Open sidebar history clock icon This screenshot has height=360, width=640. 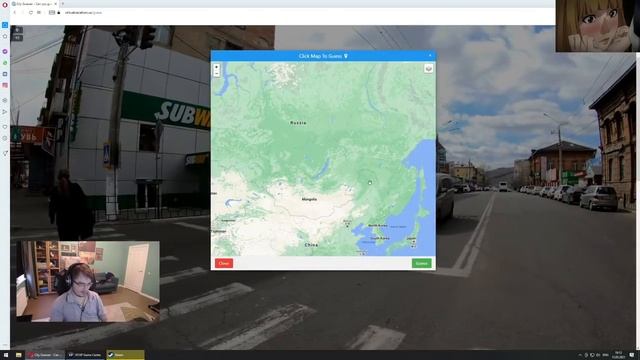tap(5, 138)
